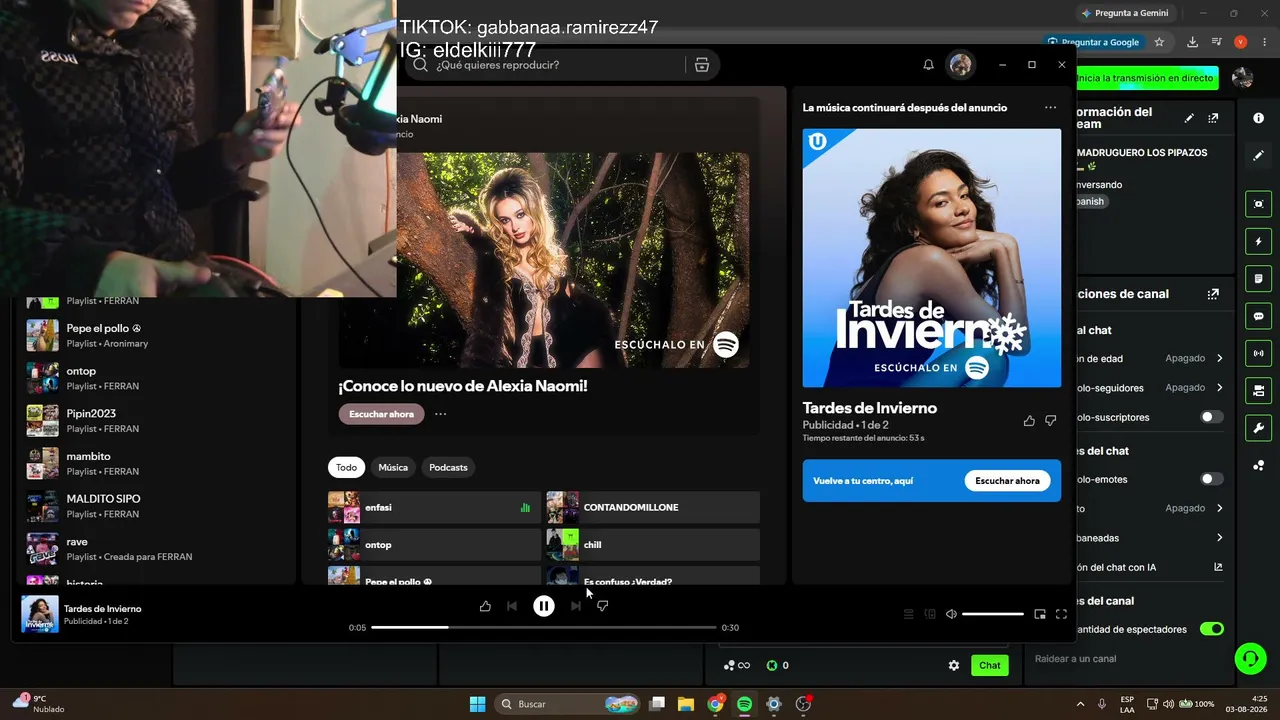Open the Pepe el pollo playlist in sidebar
This screenshot has height=720, width=1280.
point(155,335)
